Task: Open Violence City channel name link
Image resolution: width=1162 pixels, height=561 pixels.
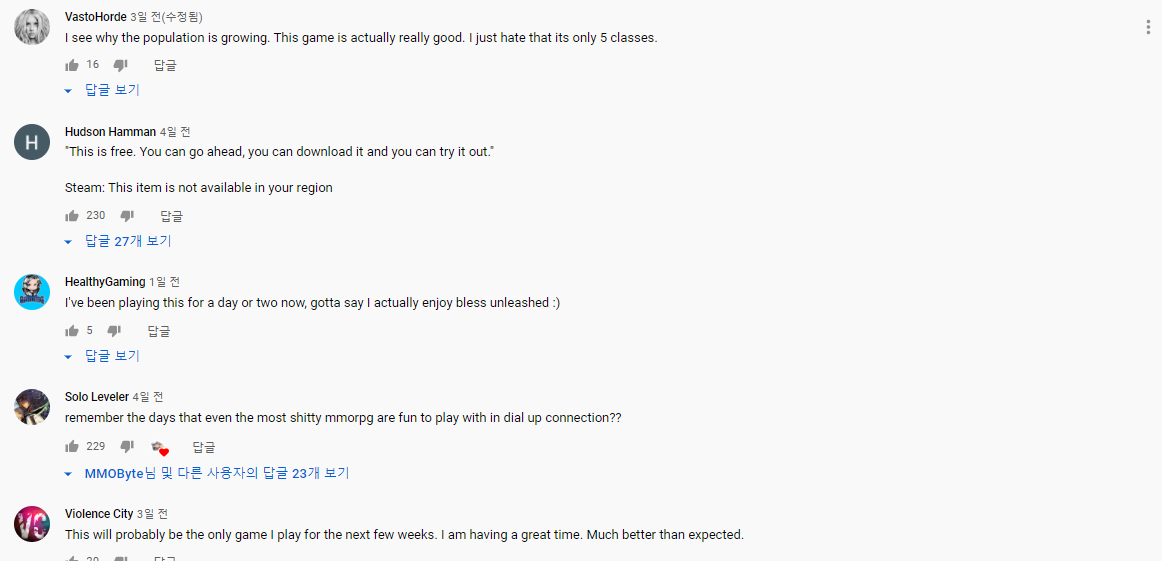Action: (99, 514)
